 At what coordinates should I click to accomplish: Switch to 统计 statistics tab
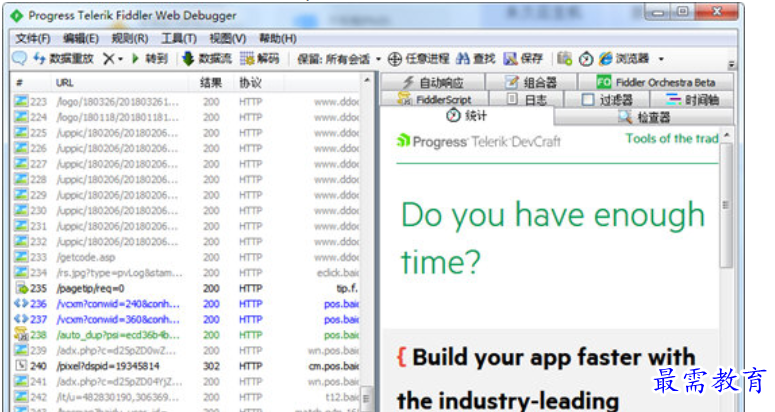click(x=466, y=116)
